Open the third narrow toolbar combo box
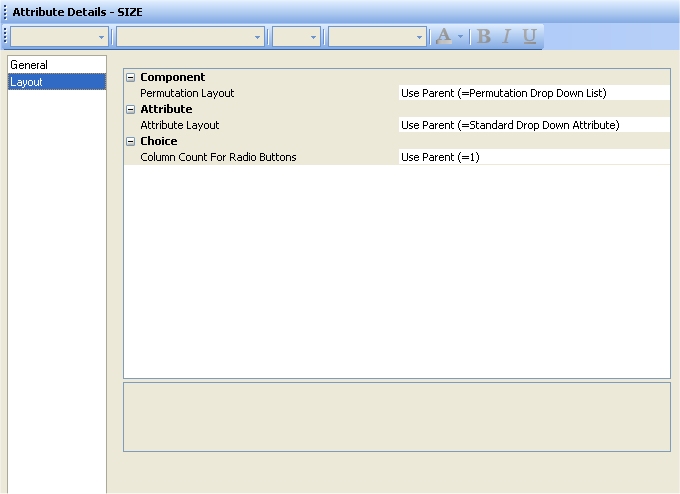The width and height of the screenshot is (680, 494). tap(313, 37)
